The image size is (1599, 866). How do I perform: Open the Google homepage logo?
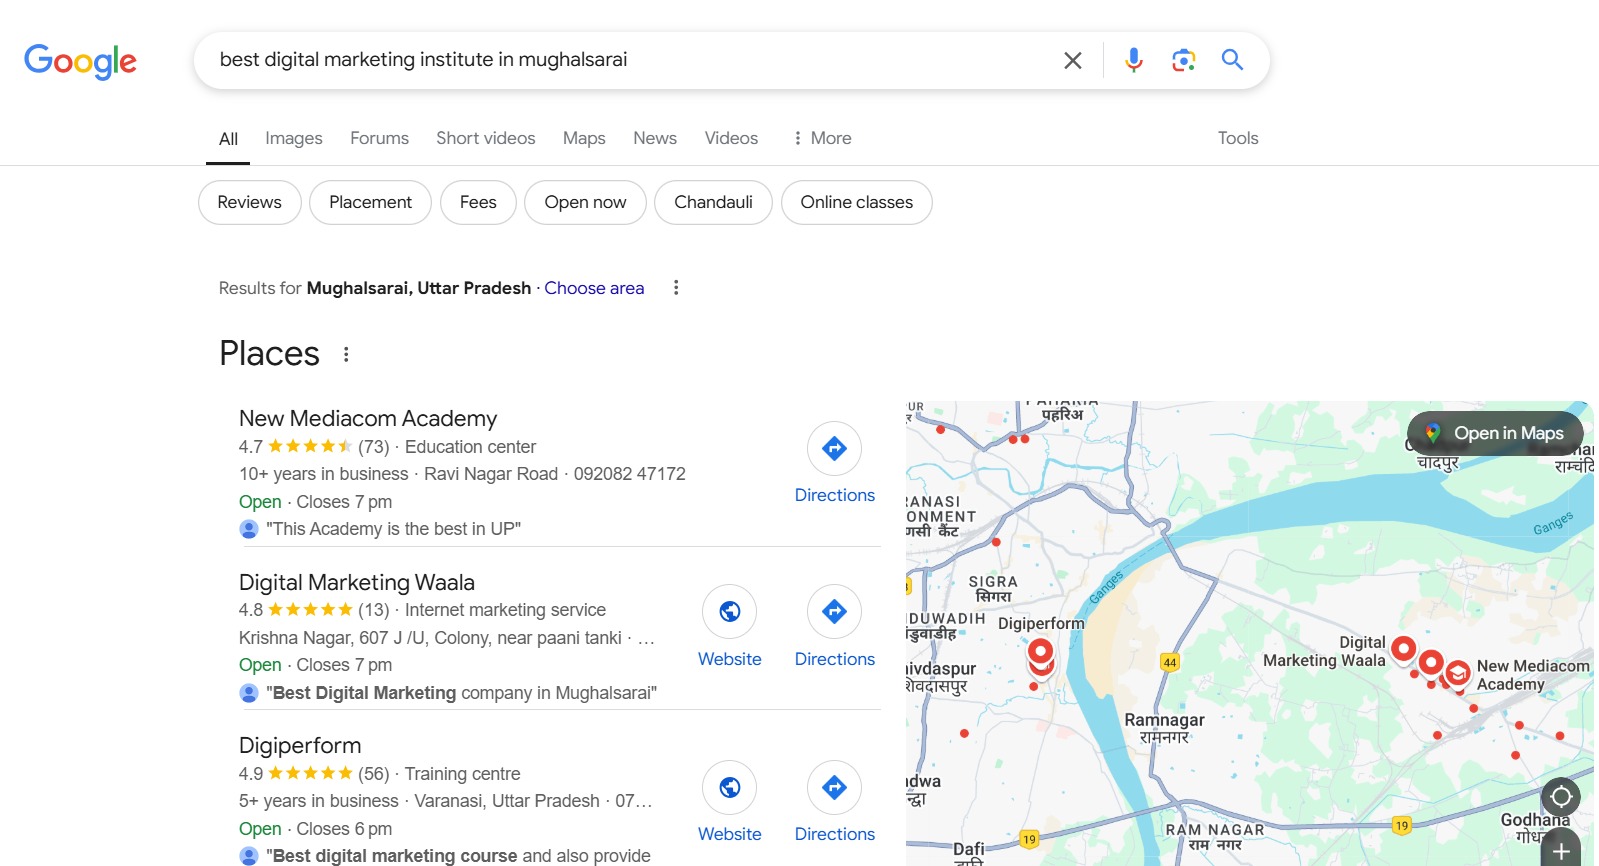tap(80, 61)
